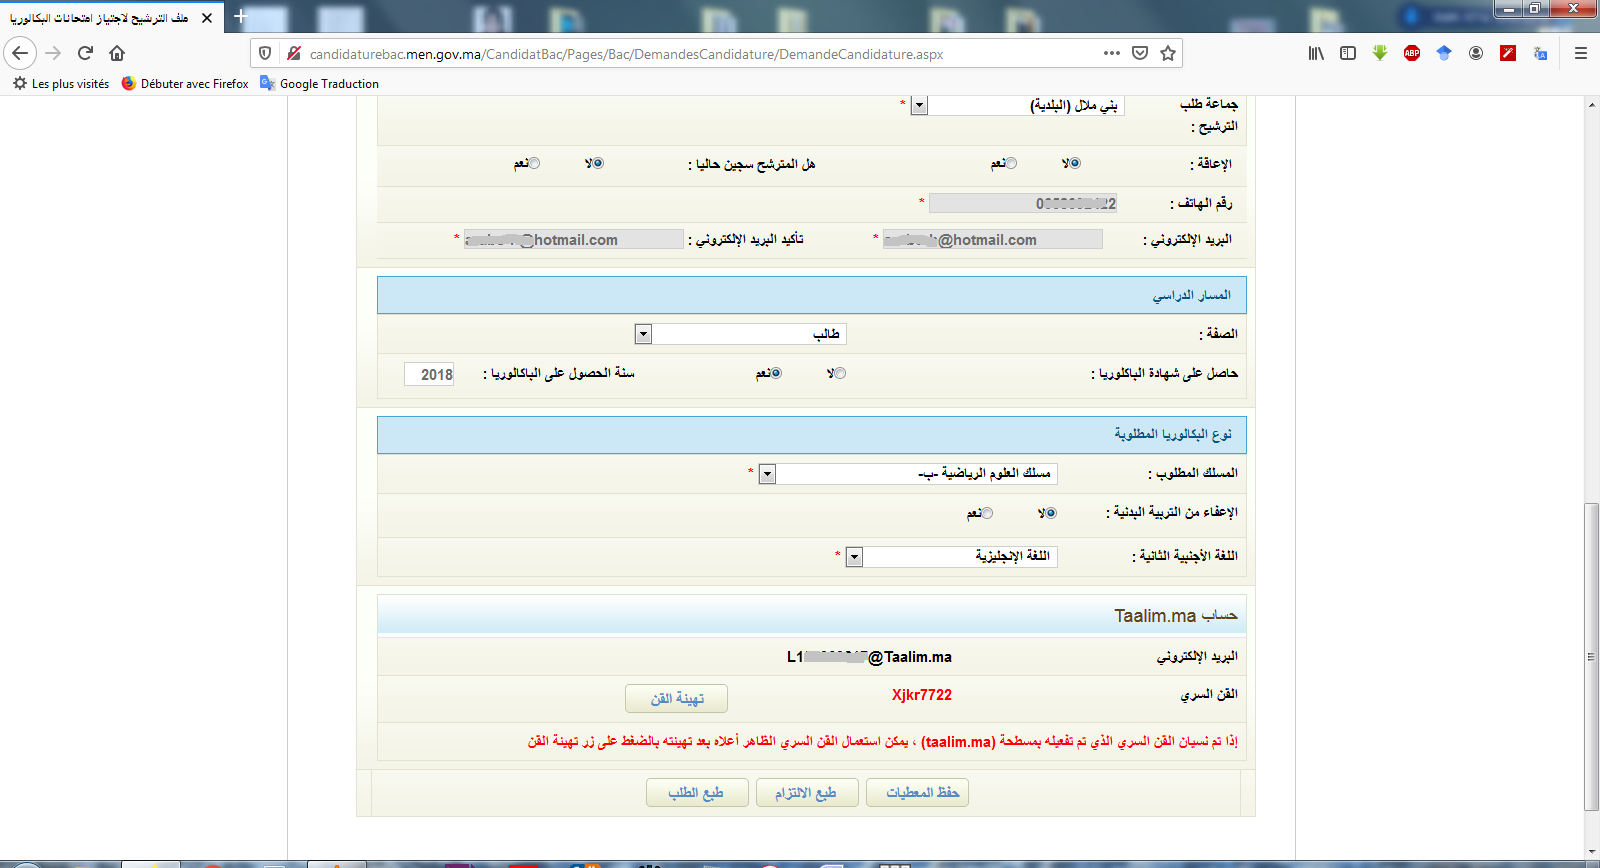Close the current browser tab
Viewport: 1600px width, 868px height.
tap(207, 18)
